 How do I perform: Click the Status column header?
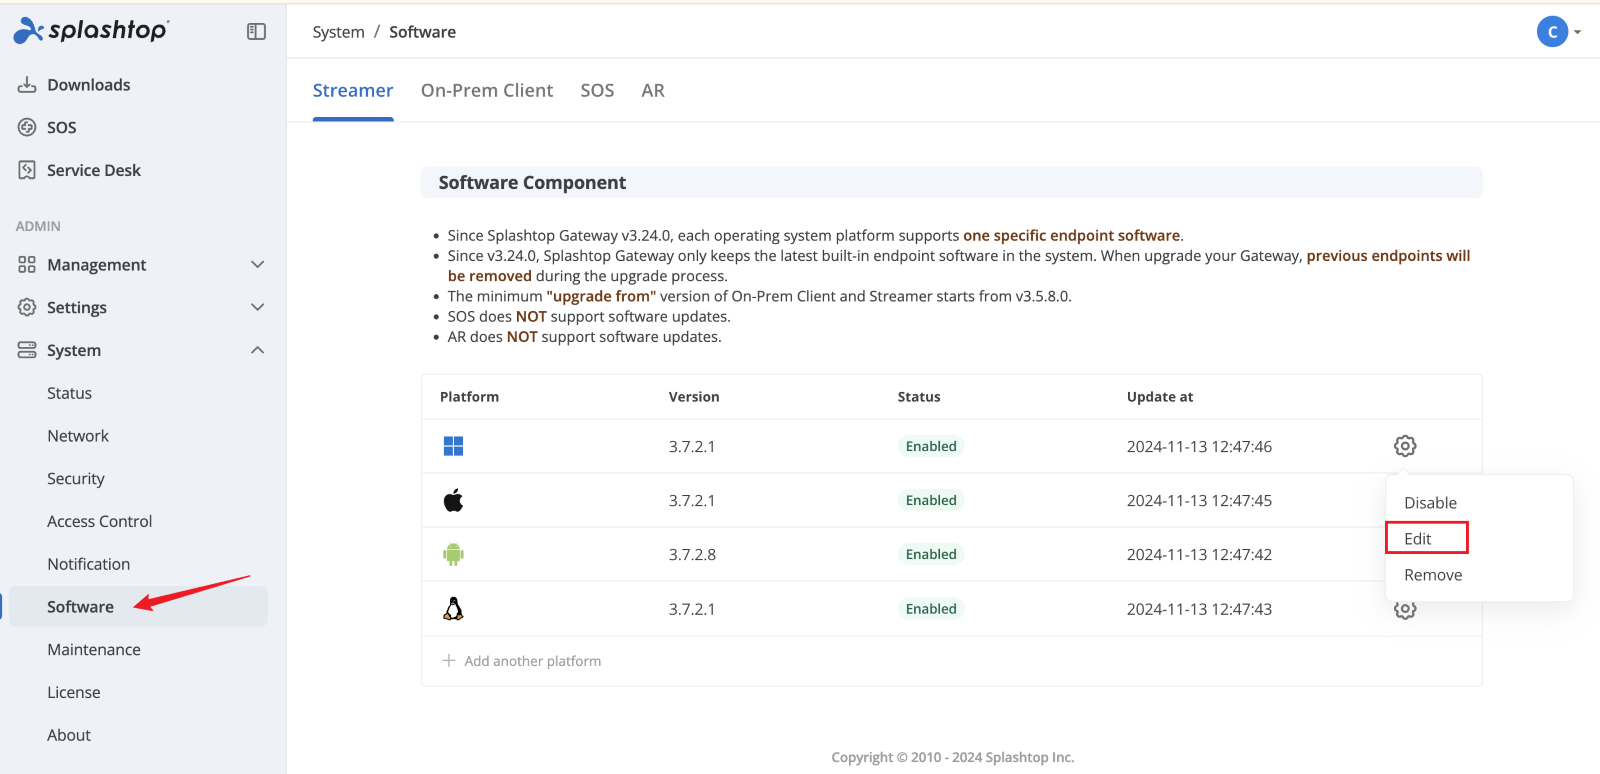pyautogui.click(x=919, y=397)
